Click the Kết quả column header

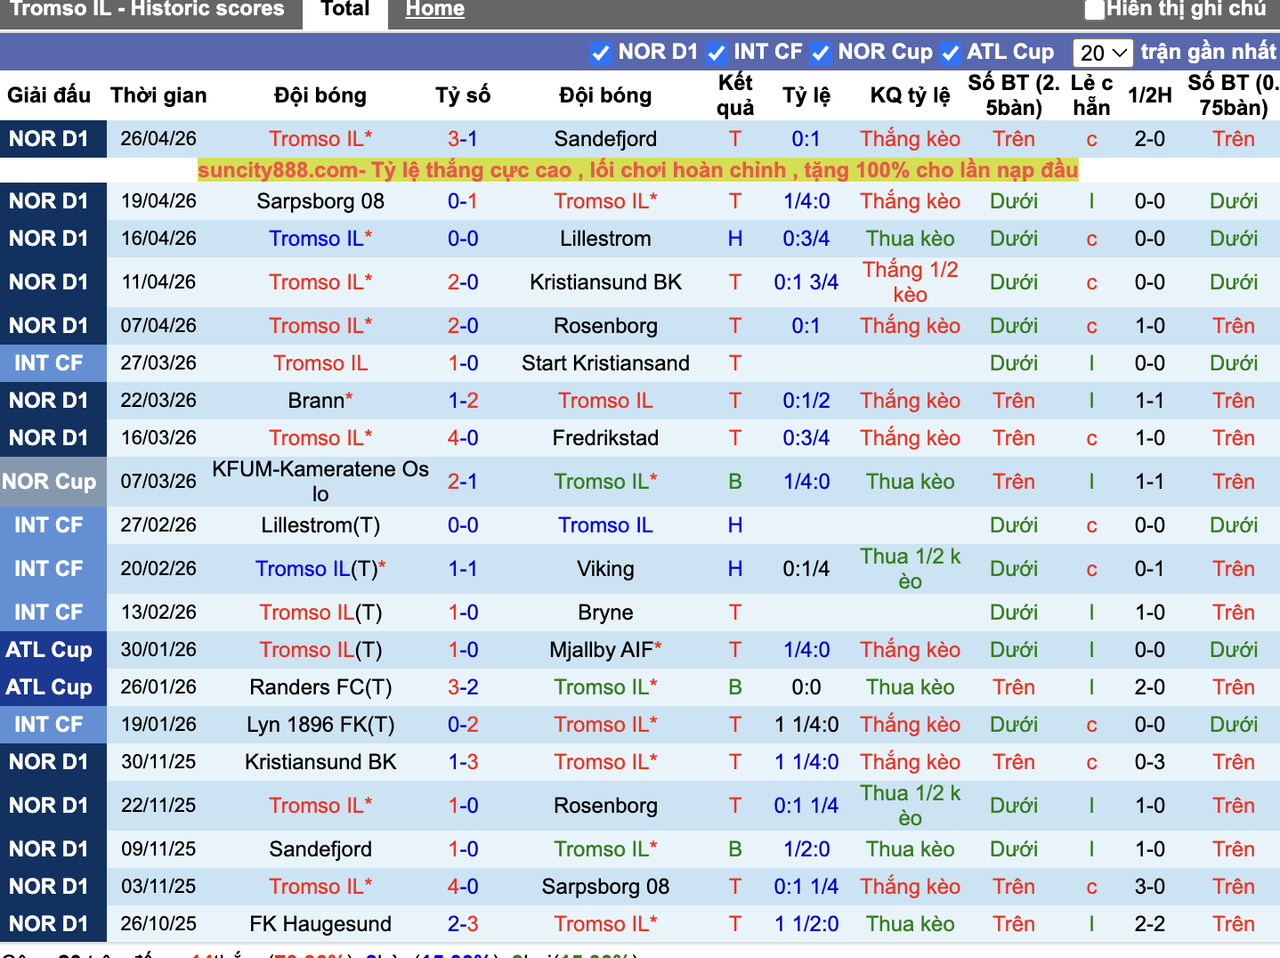click(x=735, y=95)
